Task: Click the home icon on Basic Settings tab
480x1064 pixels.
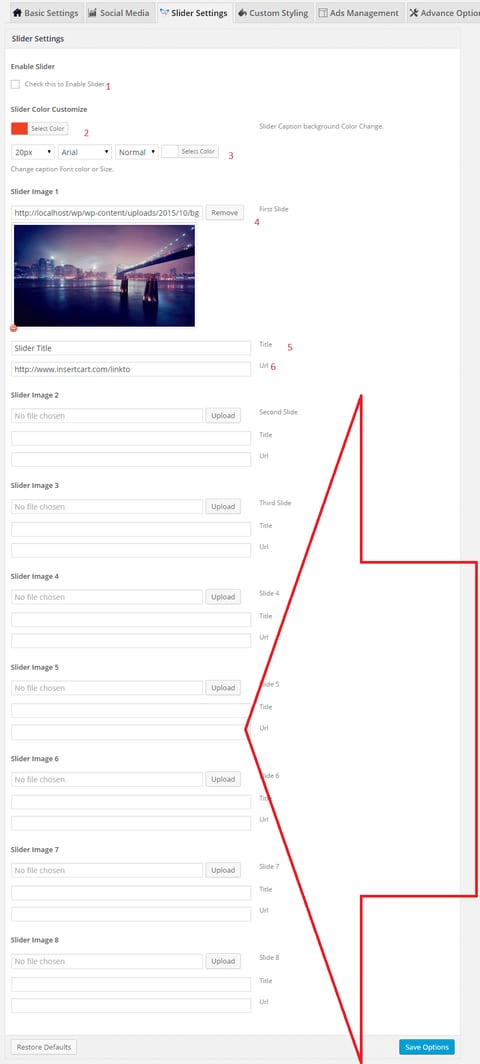Action: [18, 13]
